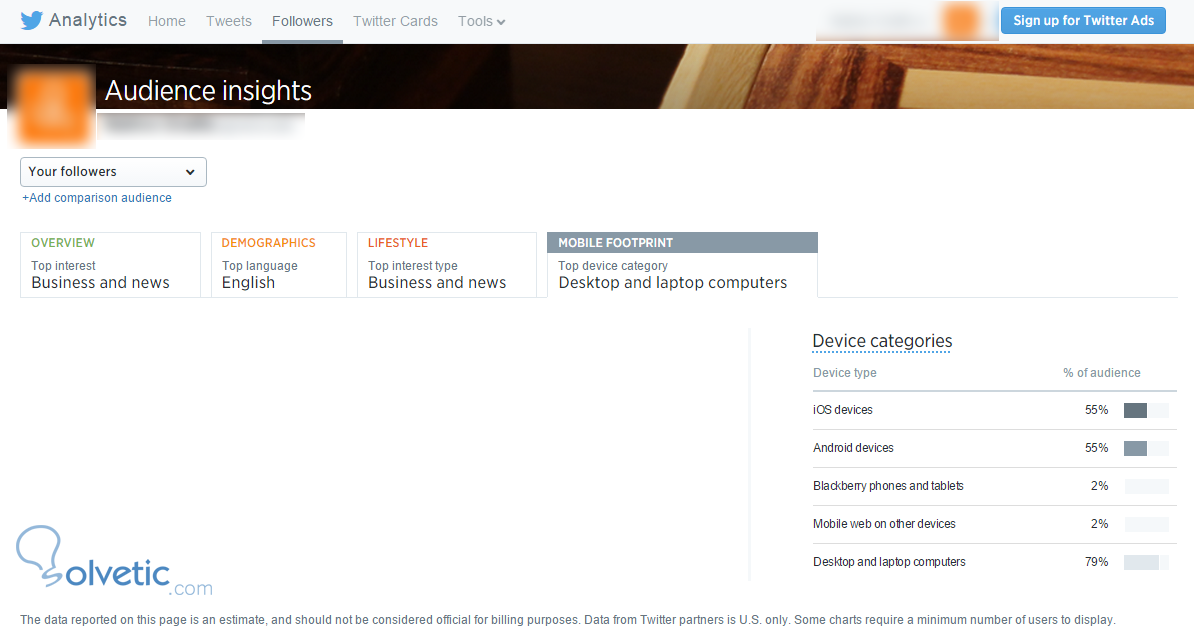Click the iOS devices percentage bar
This screenshot has width=1194, height=644.
(x=1146, y=410)
